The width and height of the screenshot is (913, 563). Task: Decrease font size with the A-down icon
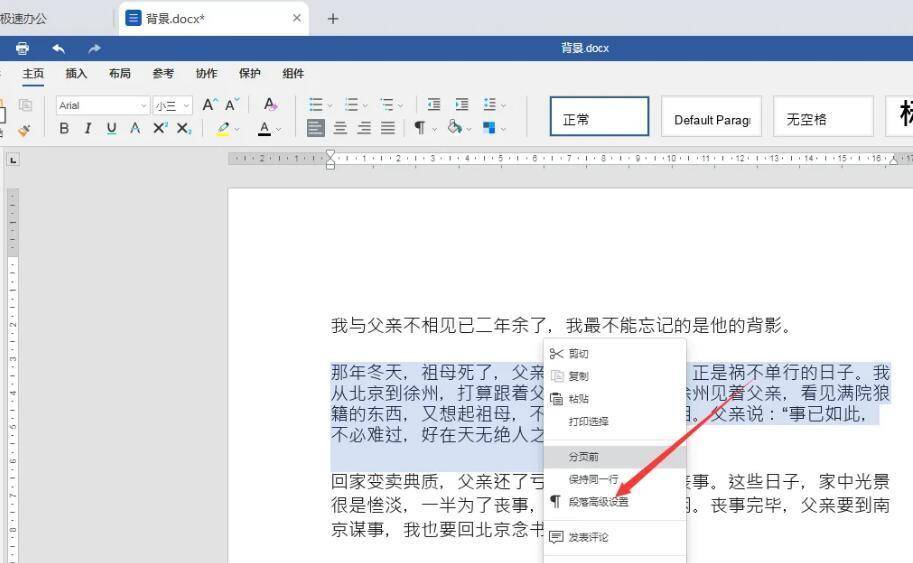coord(232,105)
